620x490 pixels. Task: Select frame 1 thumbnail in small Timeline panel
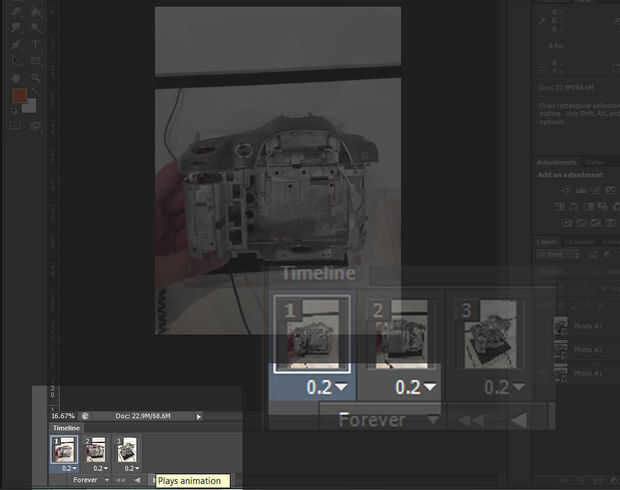point(64,450)
